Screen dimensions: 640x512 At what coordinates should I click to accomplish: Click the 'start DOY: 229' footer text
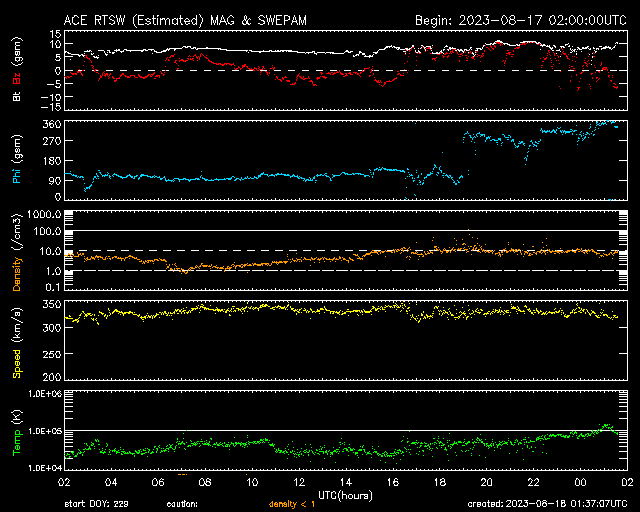click(97, 504)
